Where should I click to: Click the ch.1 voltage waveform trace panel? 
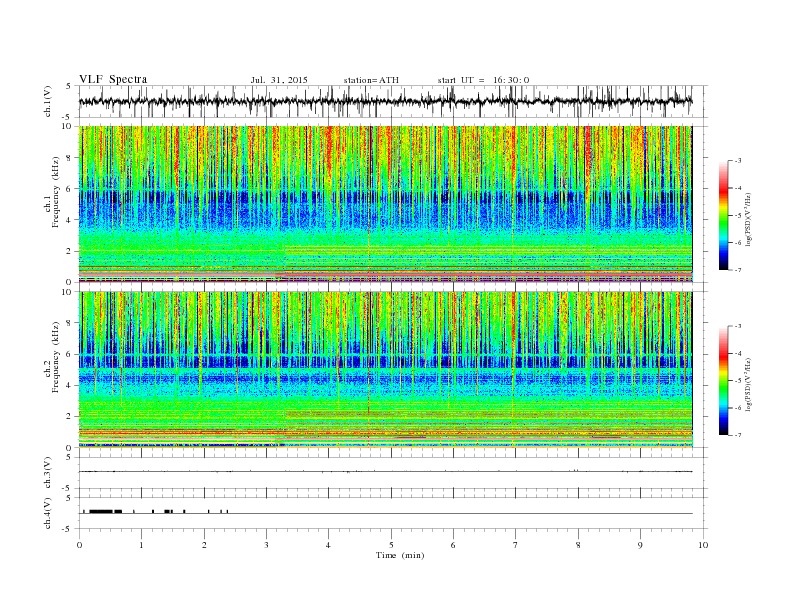click(x=385, y=101)
